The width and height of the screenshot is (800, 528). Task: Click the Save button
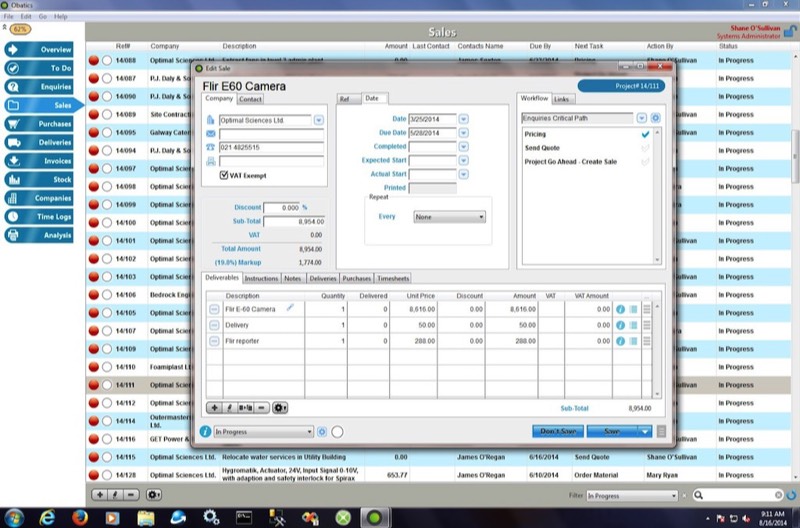point(612,432)
